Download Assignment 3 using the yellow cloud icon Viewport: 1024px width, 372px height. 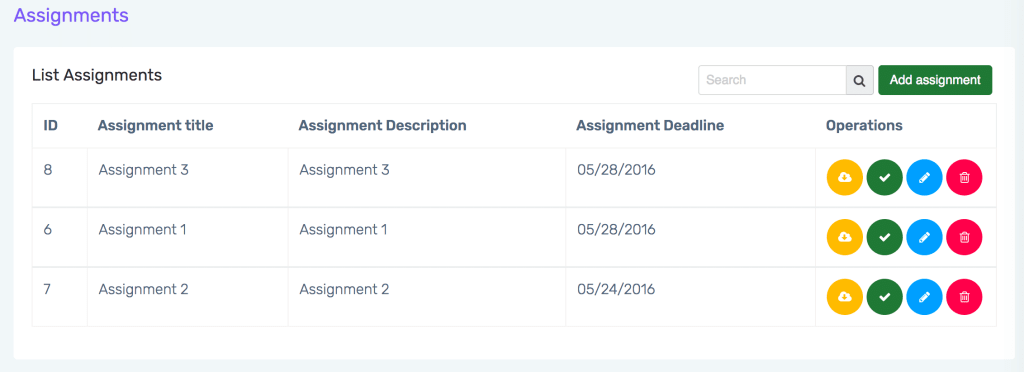[x=845, y=178]
